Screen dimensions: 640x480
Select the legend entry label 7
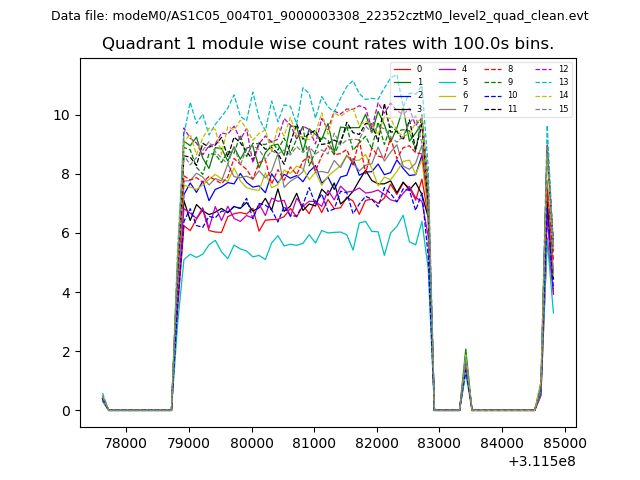[x=465, y=109]
